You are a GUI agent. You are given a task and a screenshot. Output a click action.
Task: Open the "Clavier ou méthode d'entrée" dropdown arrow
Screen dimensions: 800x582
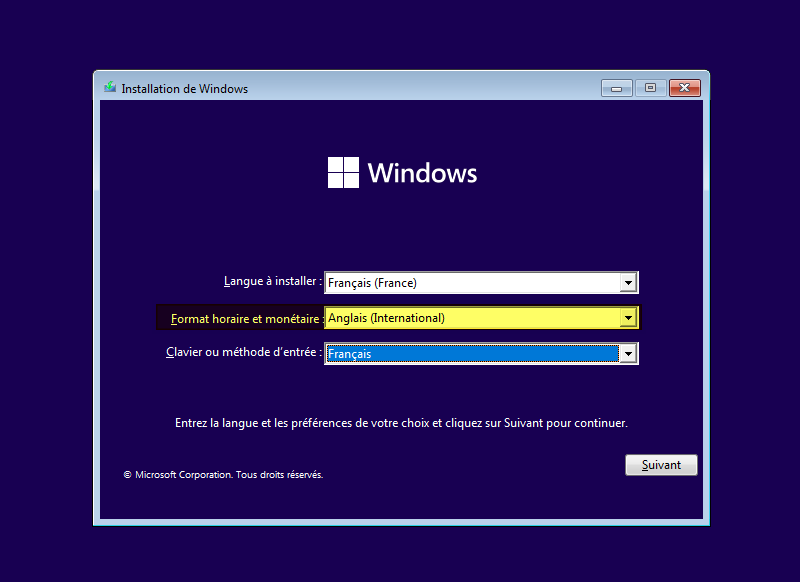629,353
